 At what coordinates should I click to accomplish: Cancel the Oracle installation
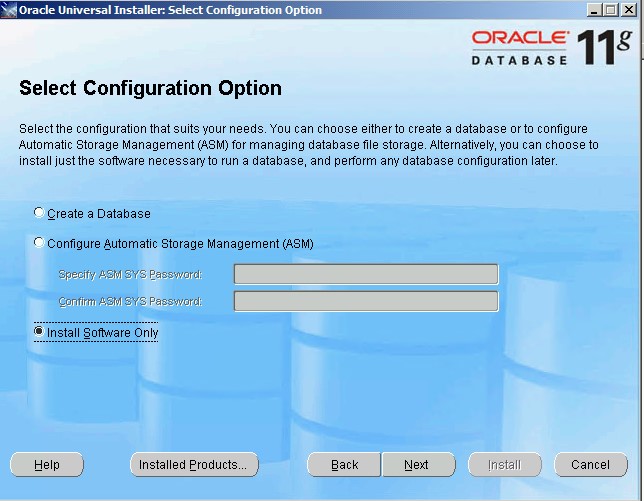point(590,465)
